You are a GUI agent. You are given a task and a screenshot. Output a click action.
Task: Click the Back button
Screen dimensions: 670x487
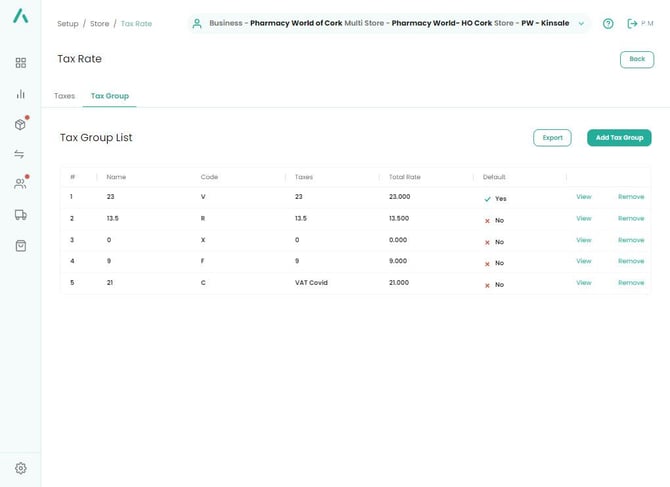click(x=637, y=59)
